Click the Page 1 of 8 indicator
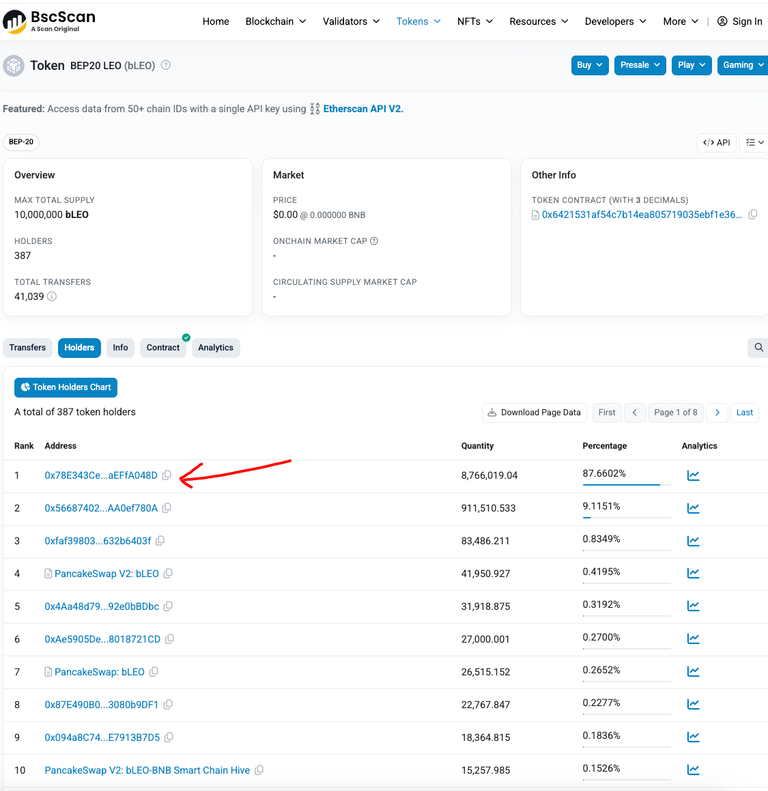Screen dimensions: 768x791 pos(676,413)
